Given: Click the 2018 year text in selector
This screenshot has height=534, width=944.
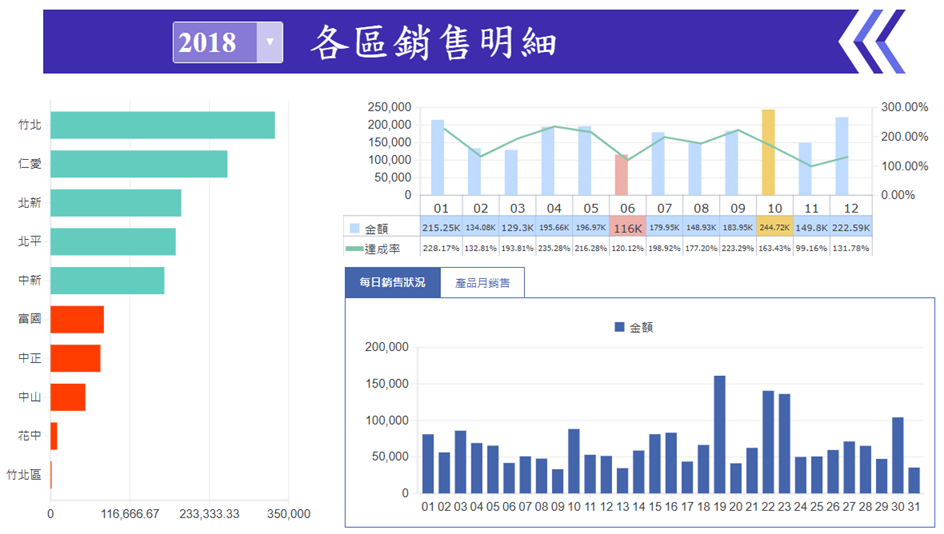Looking at the screenshot, I should 208,43.
